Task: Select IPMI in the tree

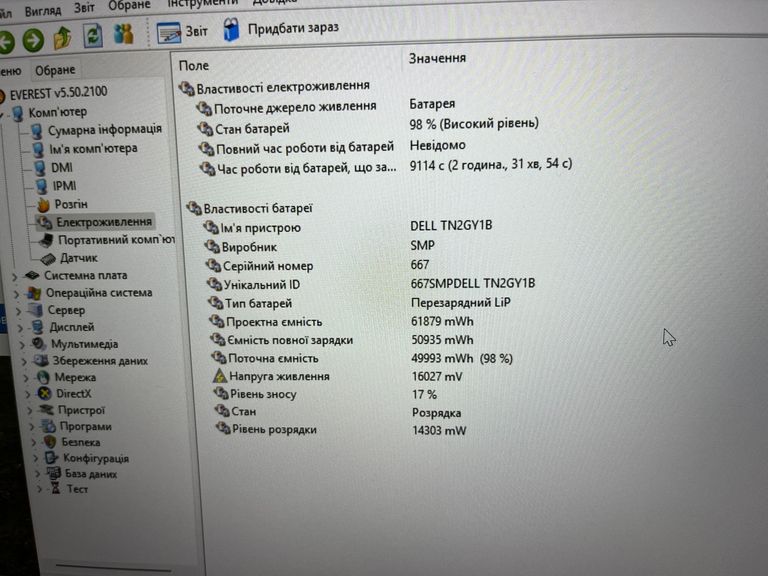Action: pos(64,186)
